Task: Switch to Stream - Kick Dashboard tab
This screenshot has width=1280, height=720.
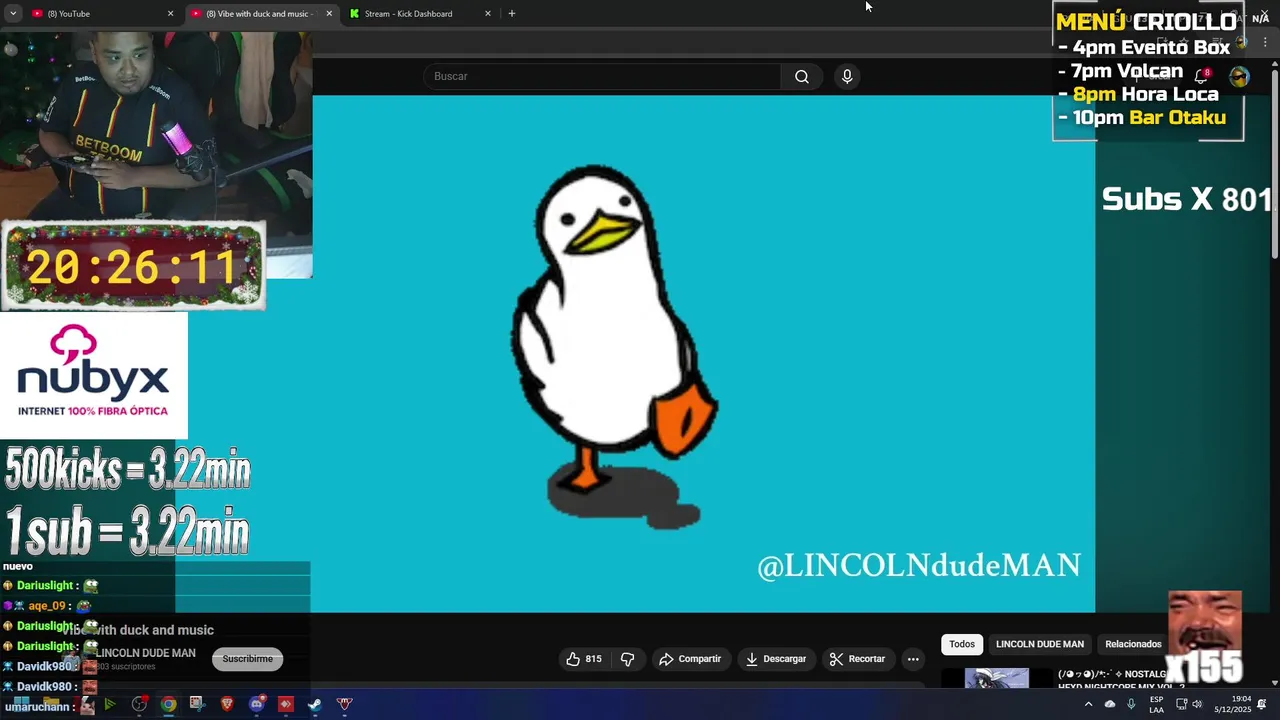Action: click(418, 14)
